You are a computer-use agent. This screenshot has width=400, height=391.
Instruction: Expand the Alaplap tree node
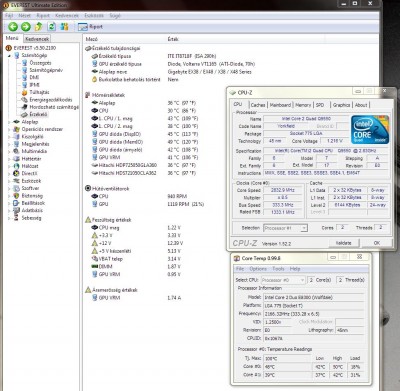[9, 122]
